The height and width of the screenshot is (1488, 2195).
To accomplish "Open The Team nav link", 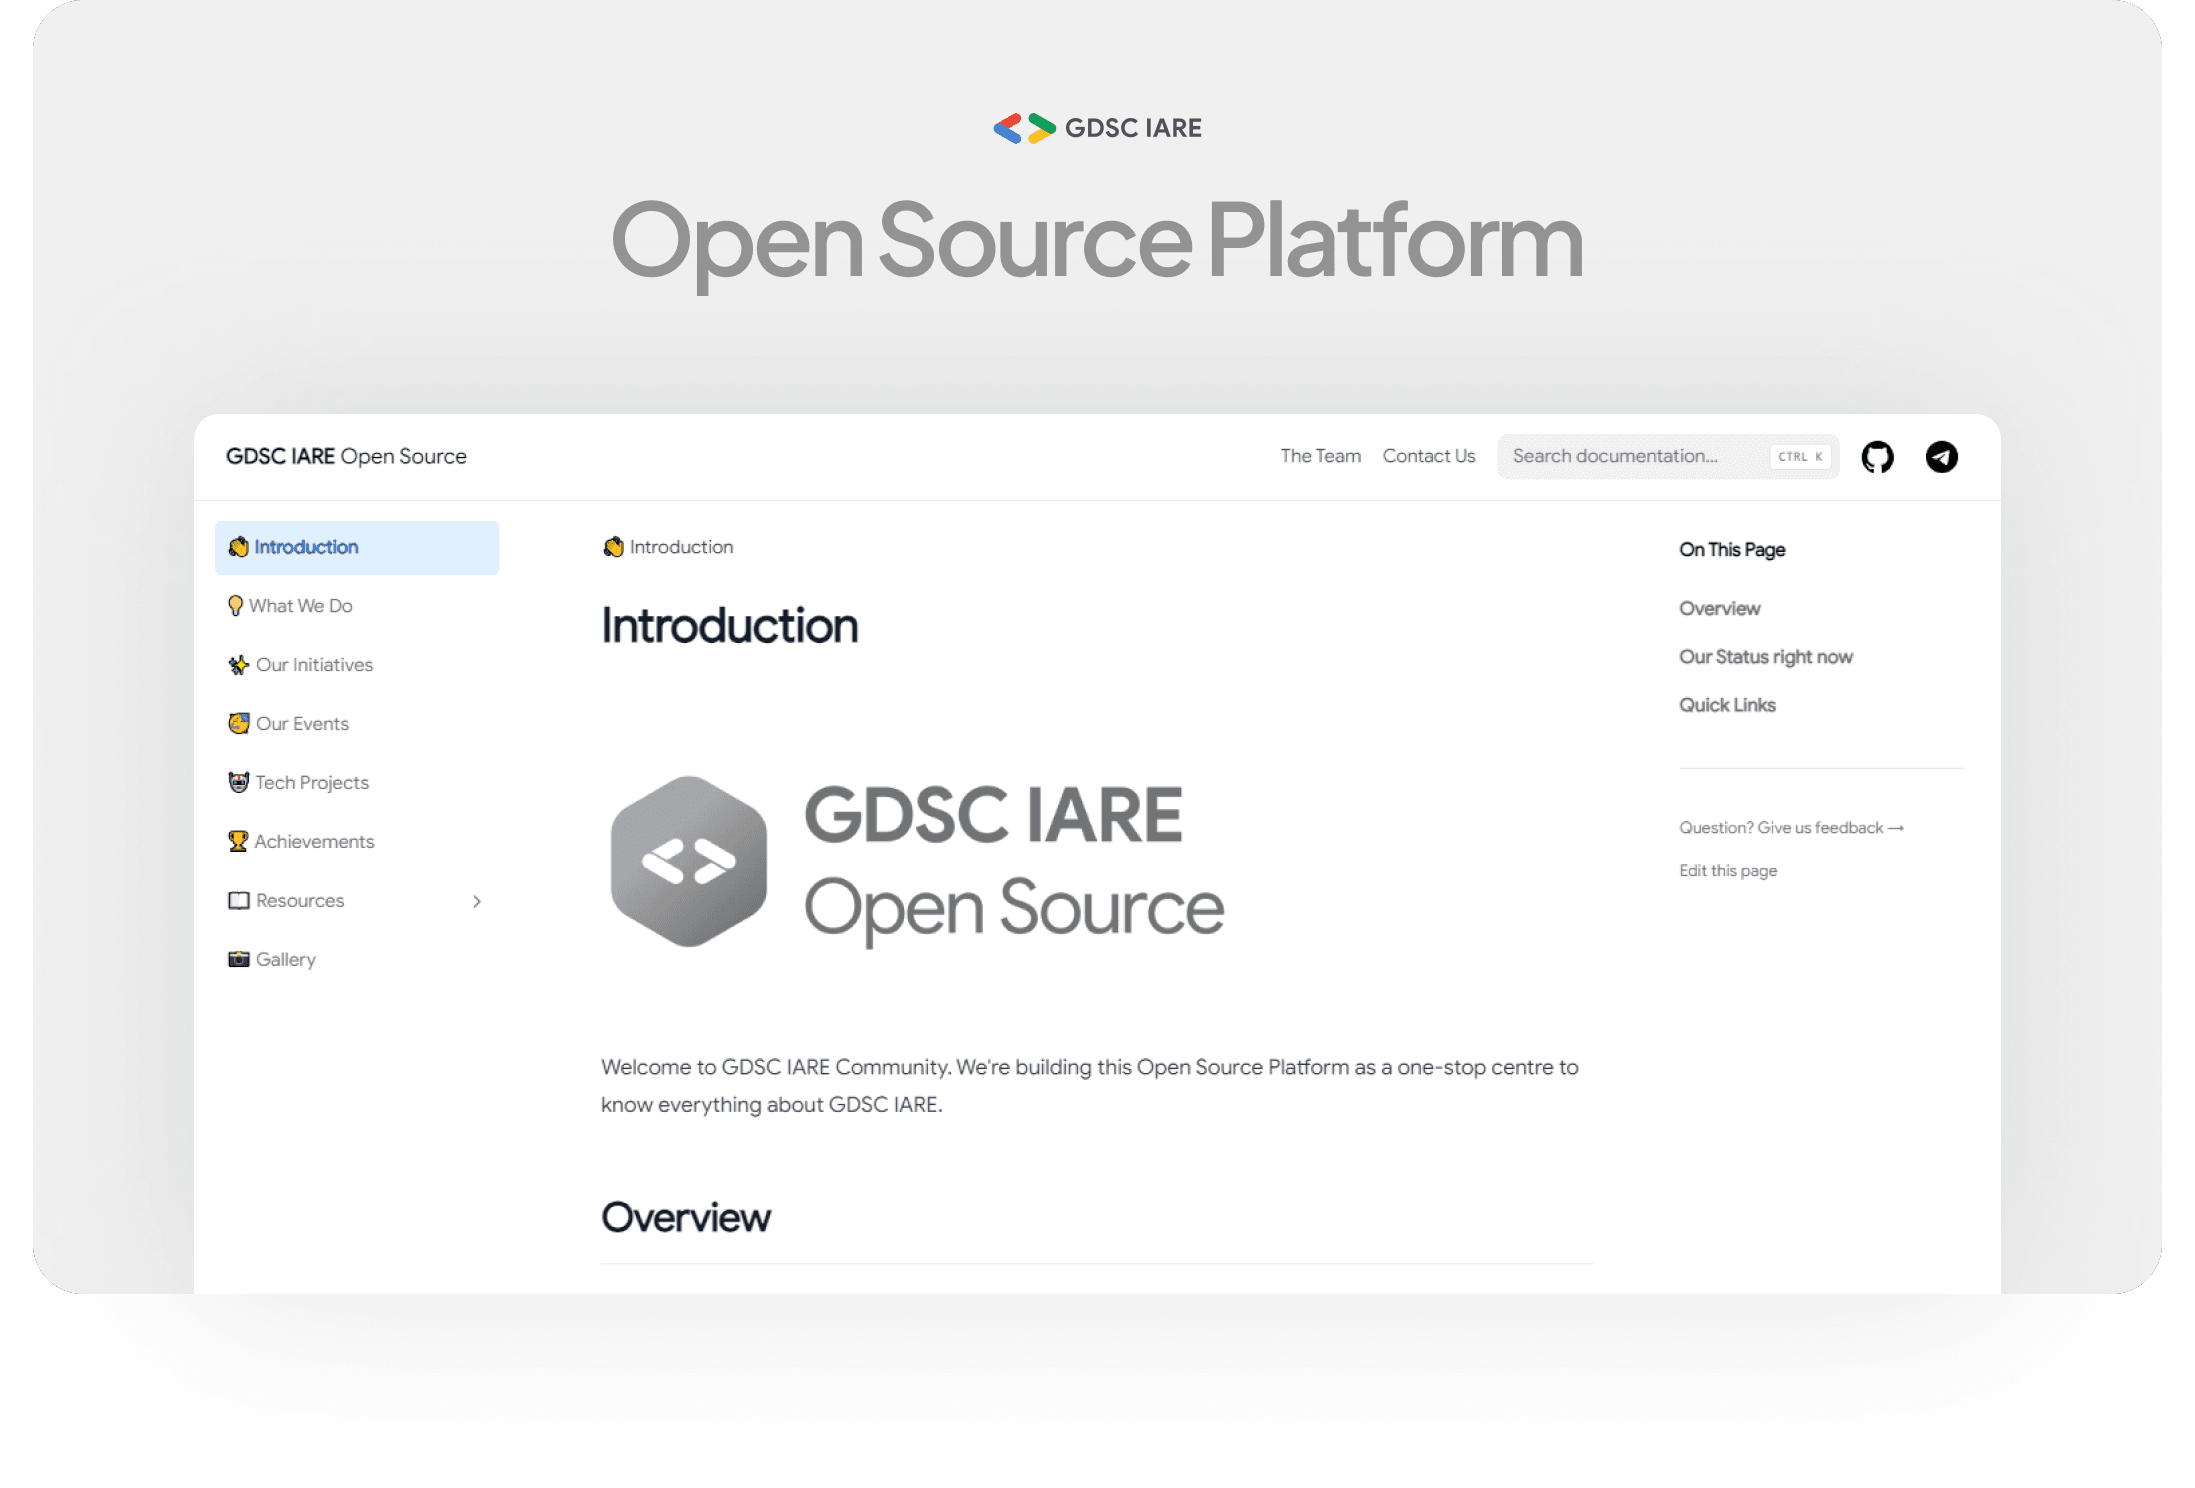I will pos(1320,456).
